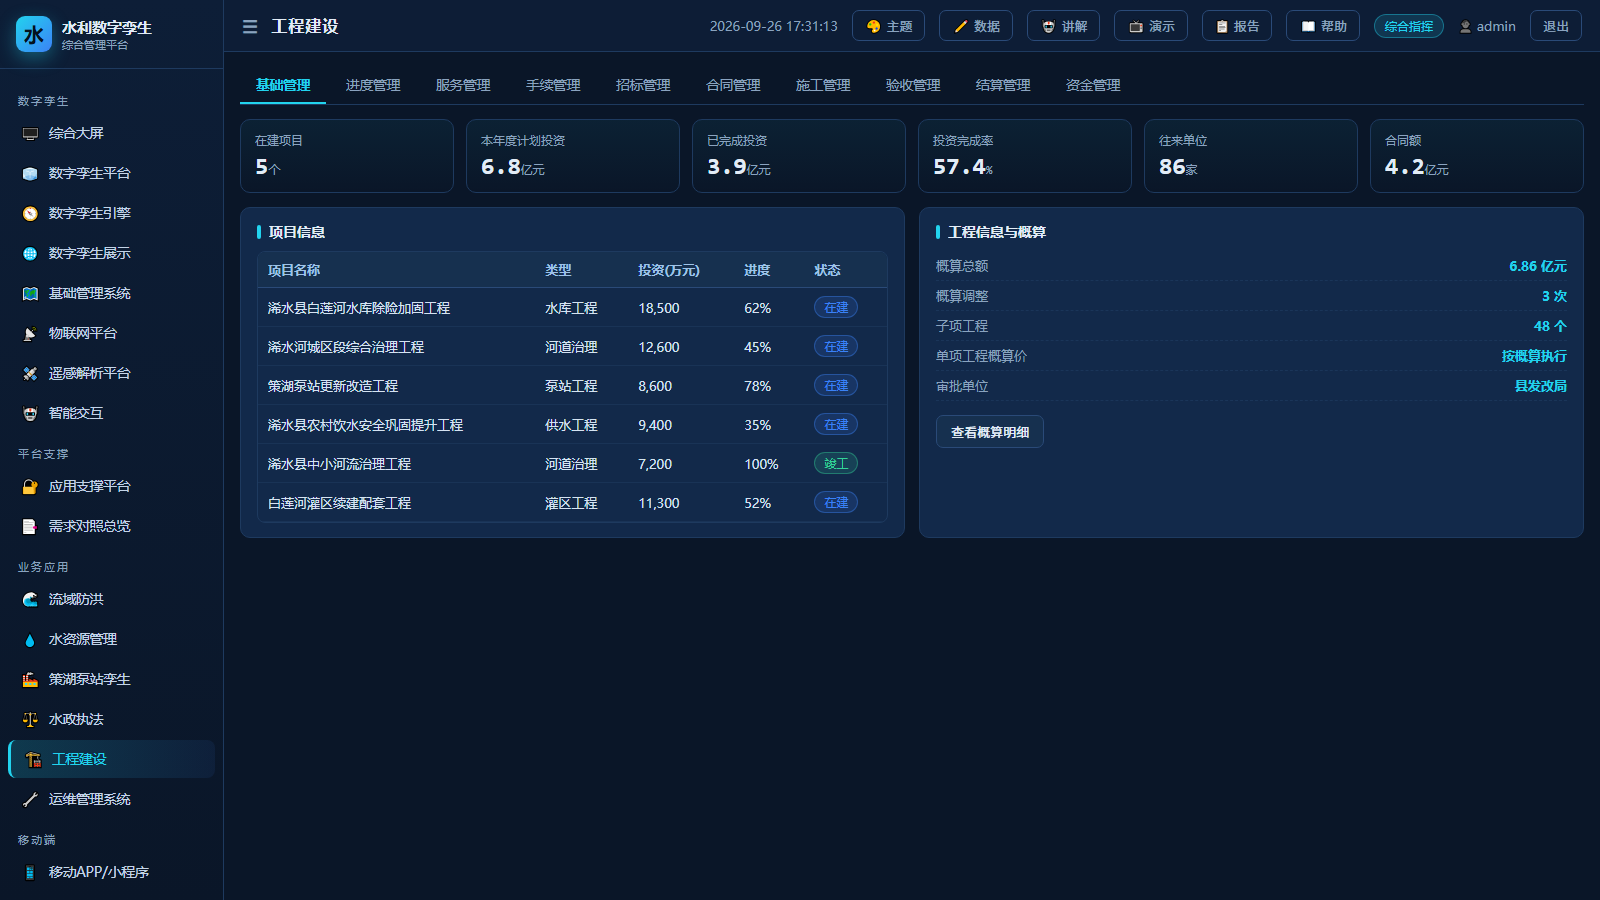Click the 竣工 status badge
Viewport: 1600px width, 900px height.
836,464
